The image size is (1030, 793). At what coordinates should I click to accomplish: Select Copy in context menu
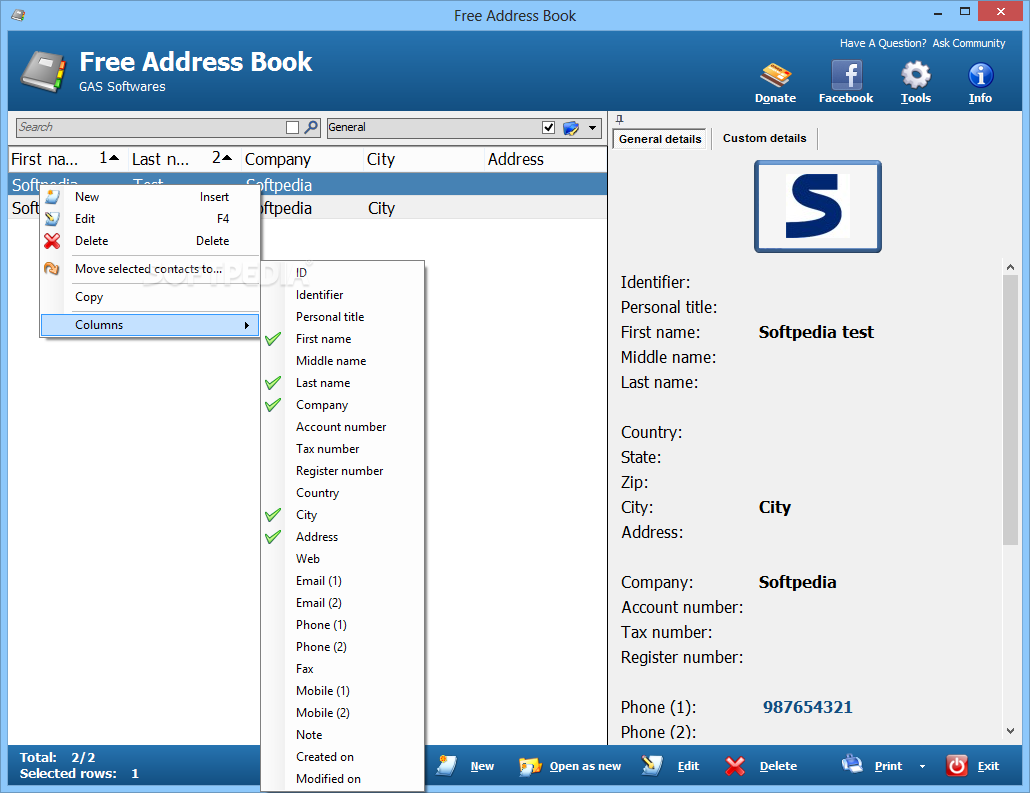pyautogui.click(x=150, y=297)
